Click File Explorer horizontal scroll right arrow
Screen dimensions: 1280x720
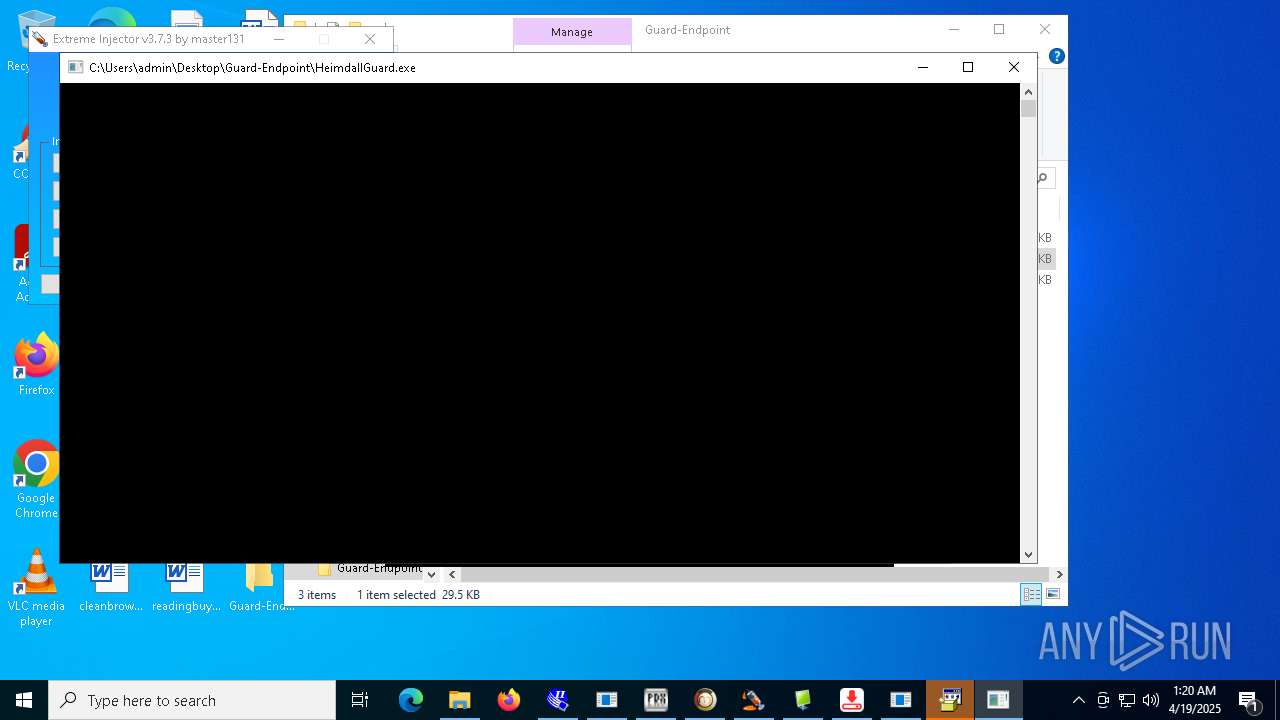click(1059, 574)
